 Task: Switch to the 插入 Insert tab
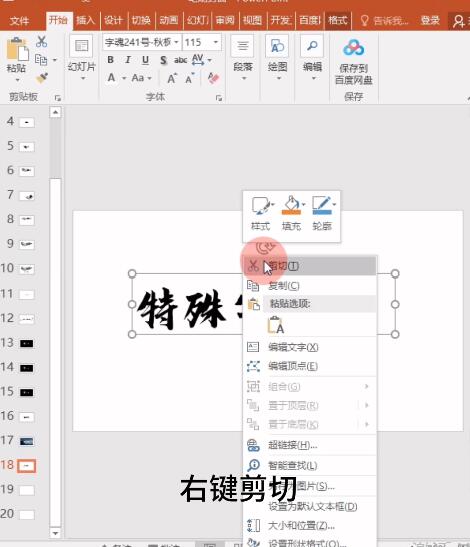pos(85,20)
